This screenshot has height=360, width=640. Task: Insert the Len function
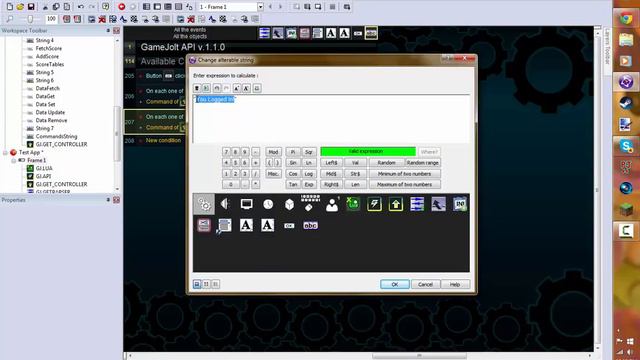[355, 184]
